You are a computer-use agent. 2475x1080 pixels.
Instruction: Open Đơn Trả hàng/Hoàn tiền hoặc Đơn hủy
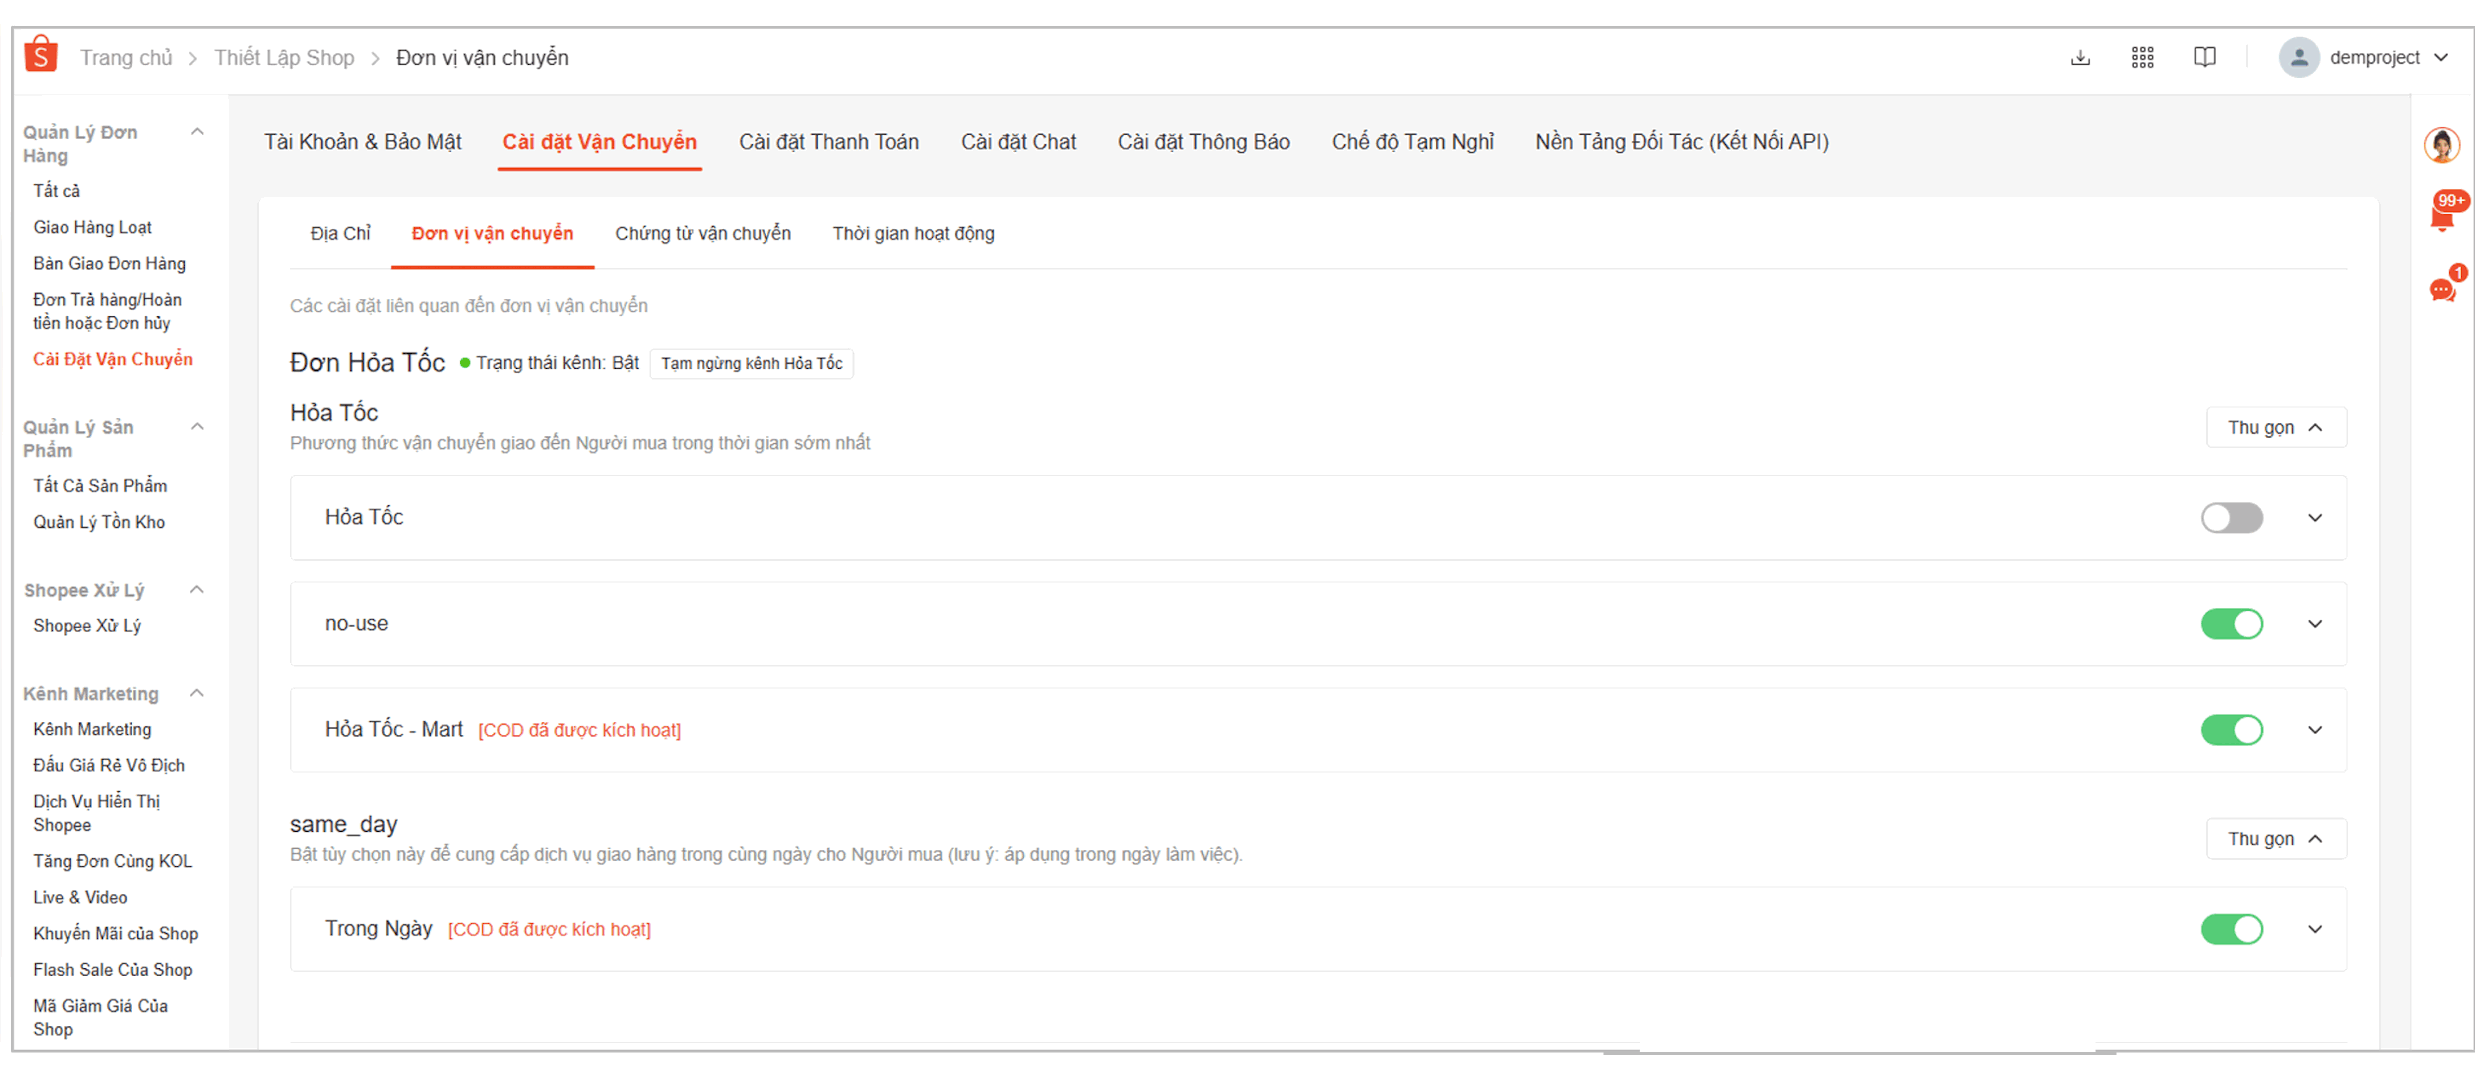coord(108,311)
